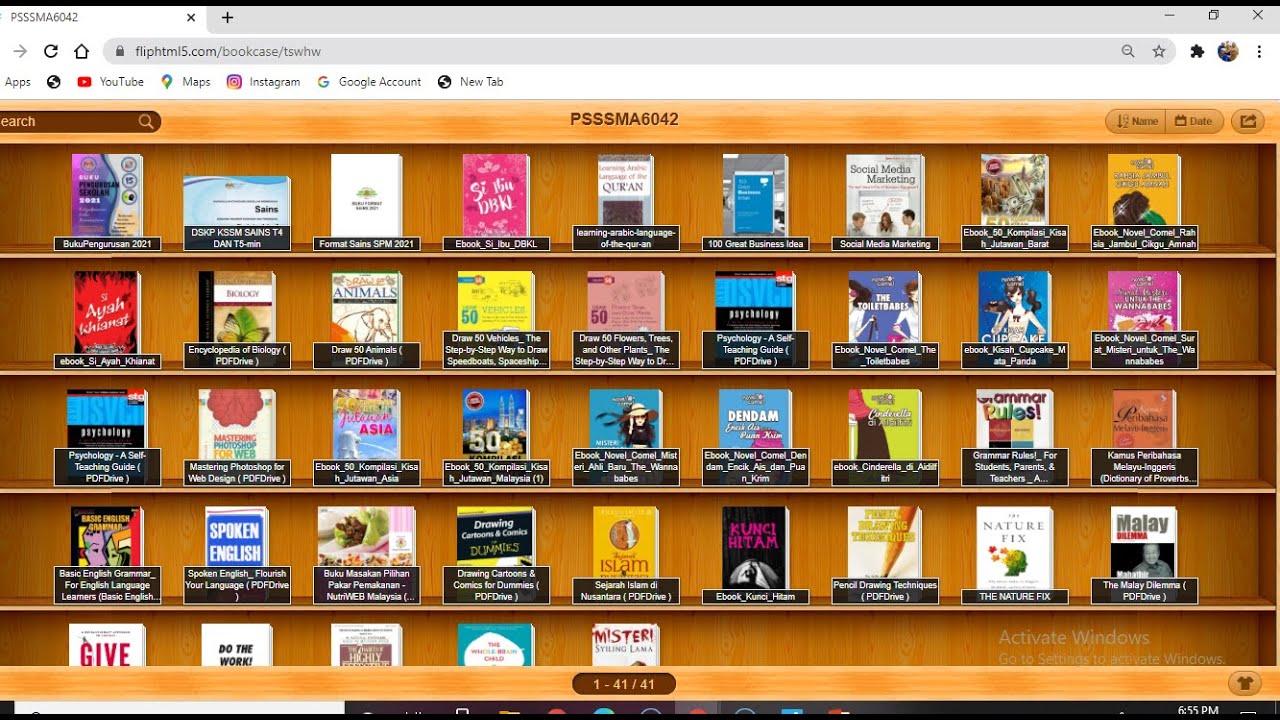Open learning-arabic-language-of-the-qur-an book
The width and height of the screenshot is (1280, 720).
pos(626,201)
